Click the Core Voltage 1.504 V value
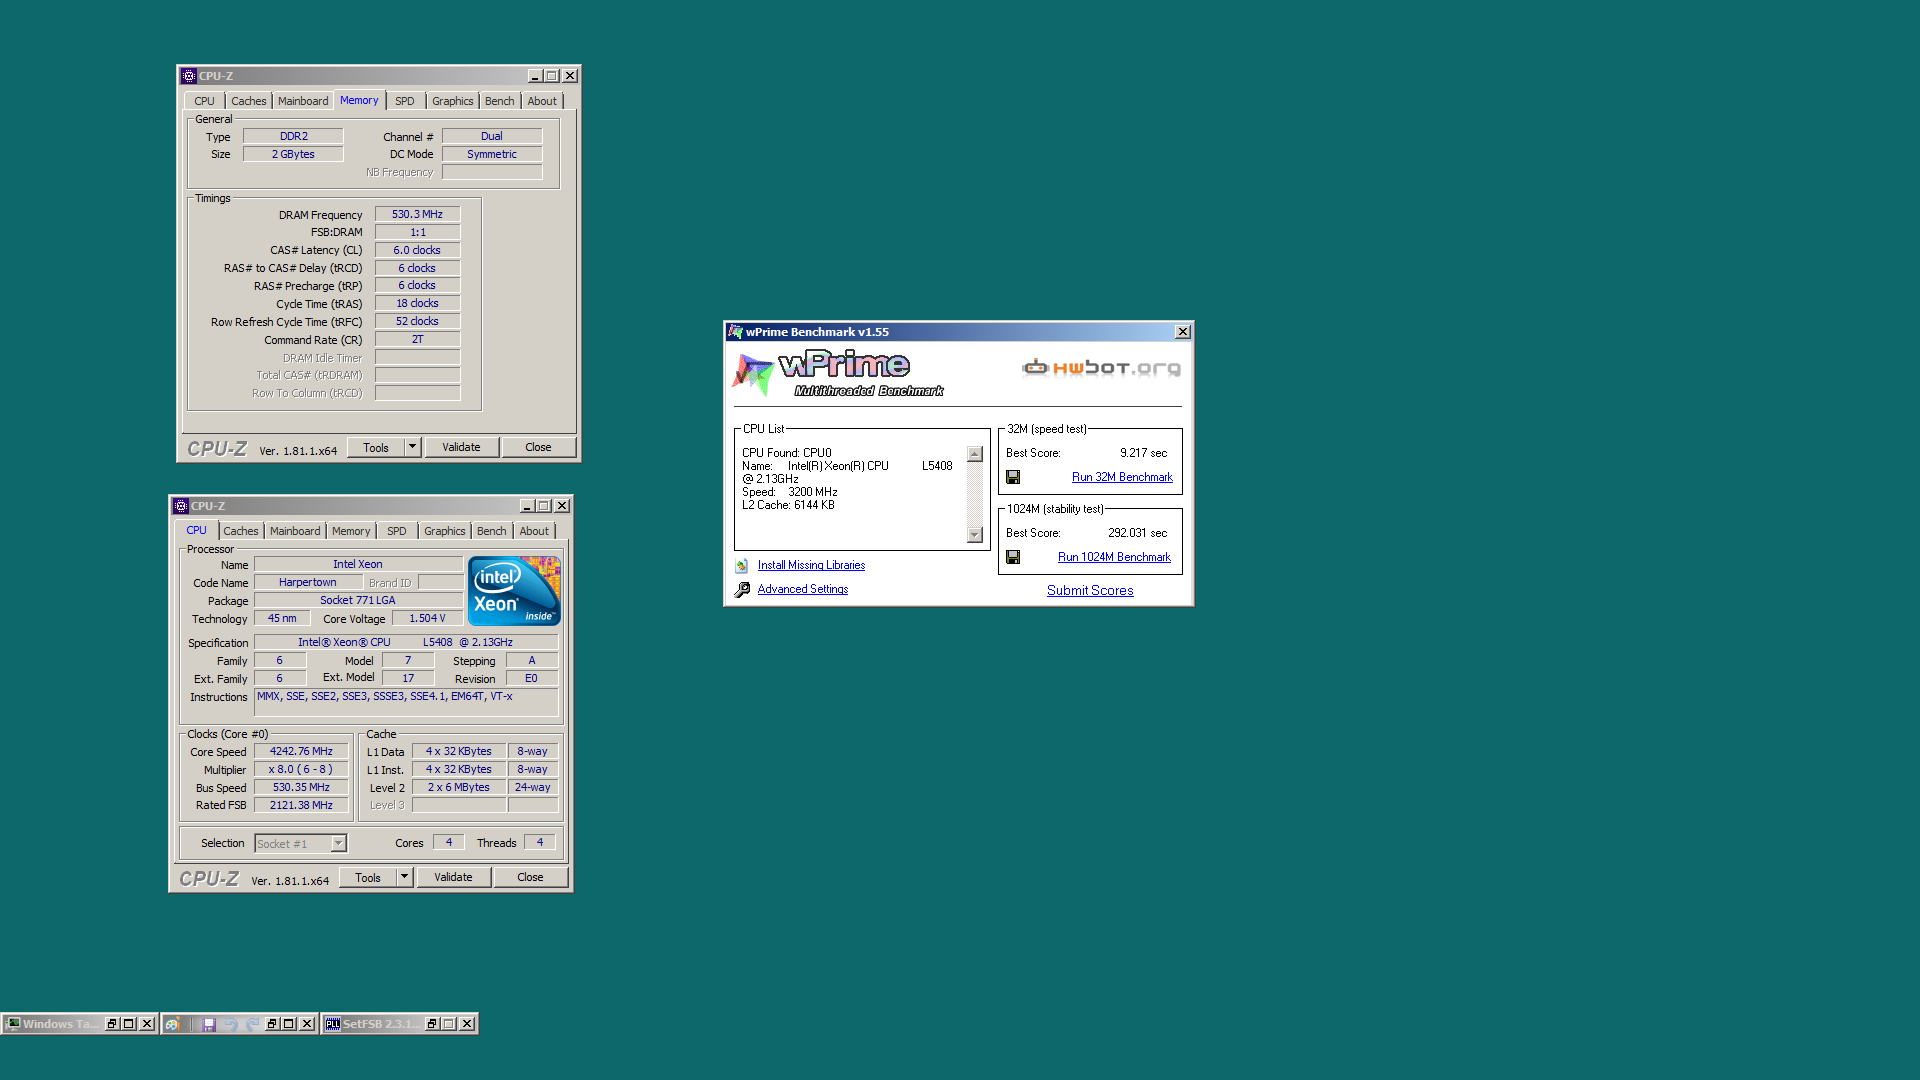This screenshot has width=1920, height=1080. (427, 618)
